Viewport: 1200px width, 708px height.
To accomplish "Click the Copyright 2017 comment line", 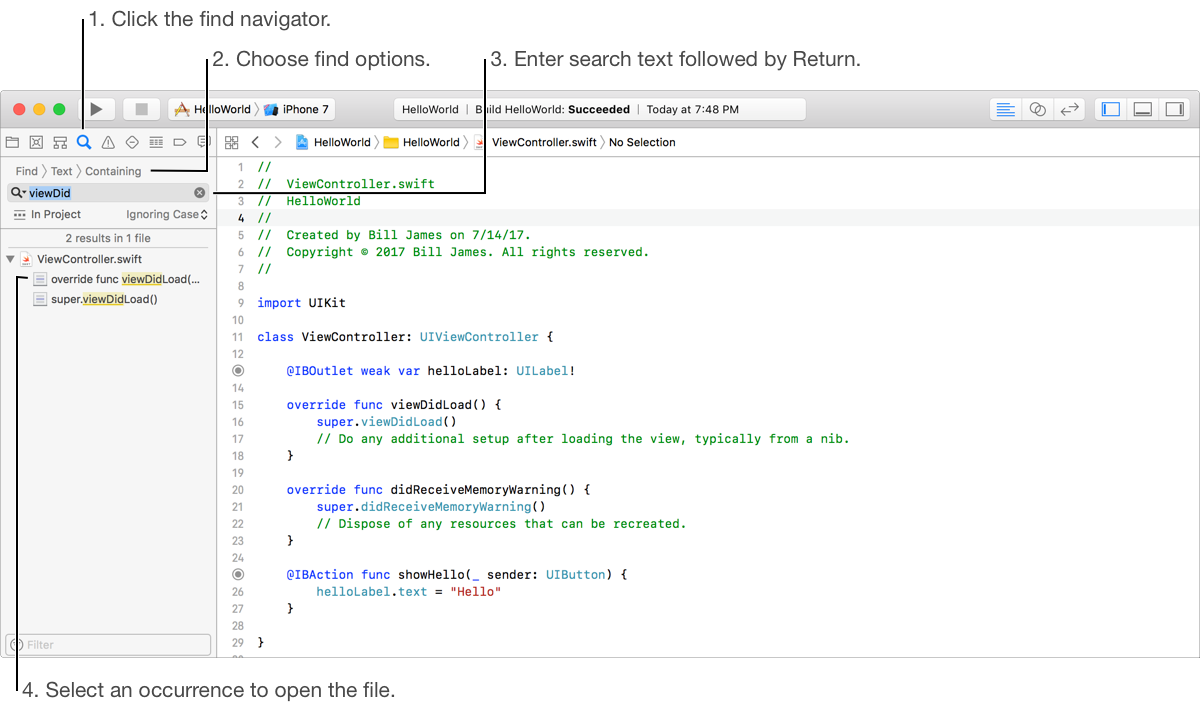I will (x=453, y=252).
